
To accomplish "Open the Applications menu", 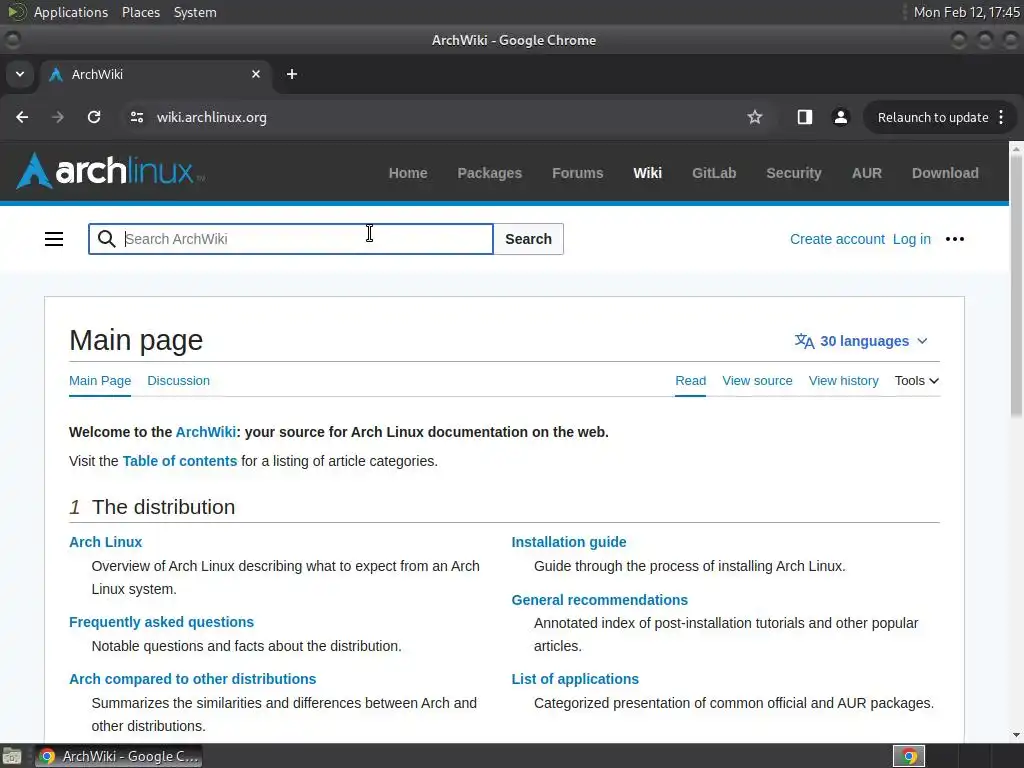I will (71, 12).
